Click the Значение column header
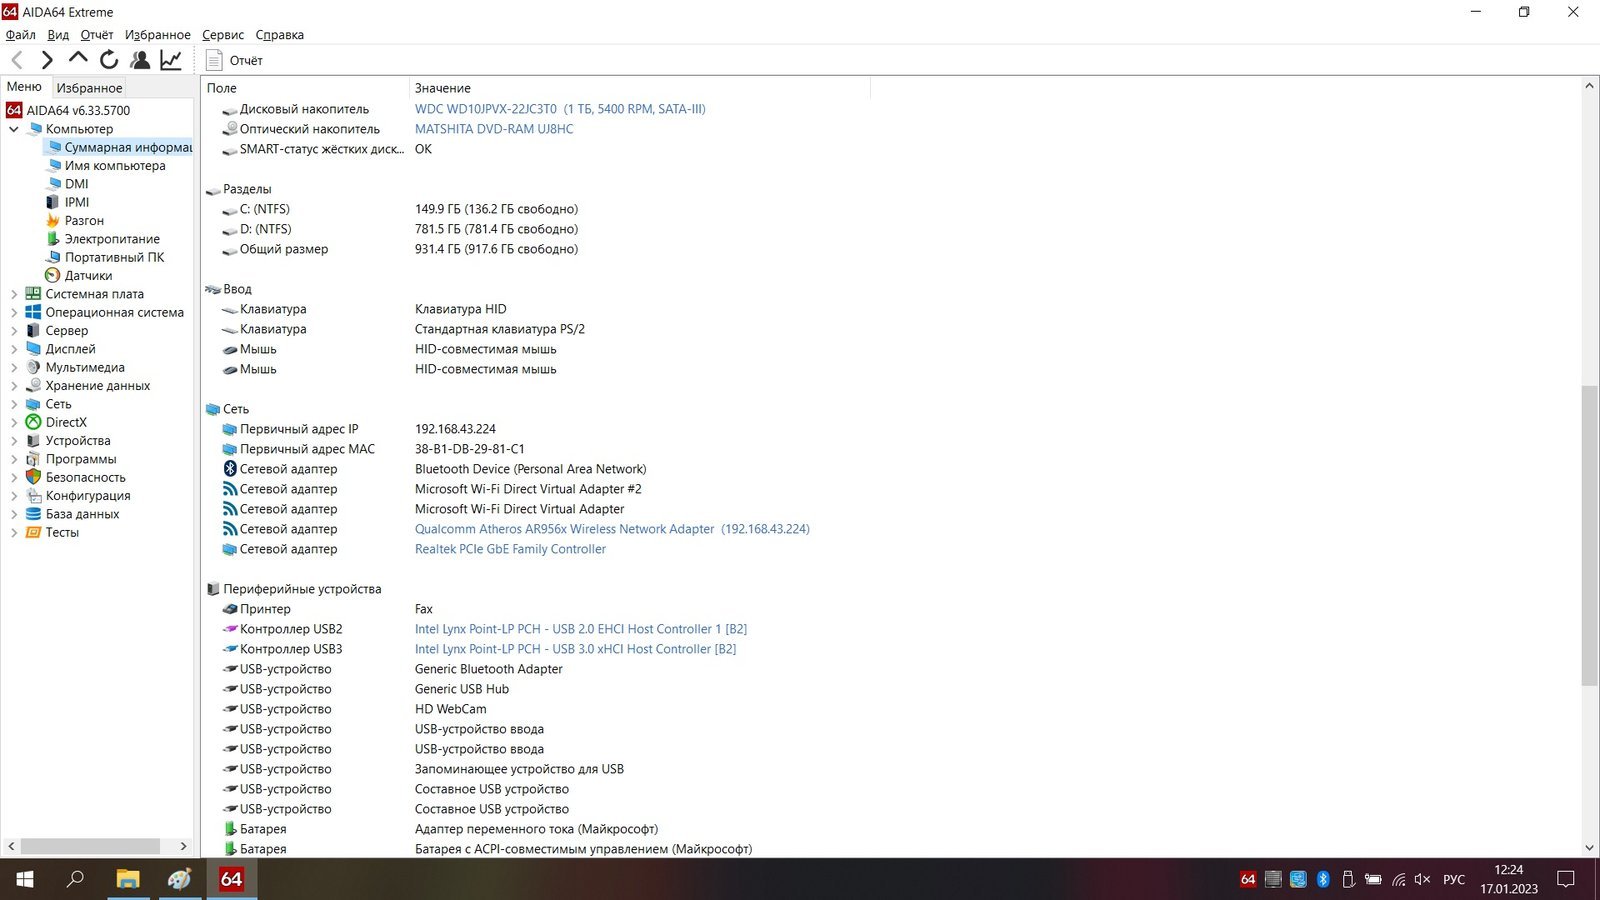 tap(640, 88)
